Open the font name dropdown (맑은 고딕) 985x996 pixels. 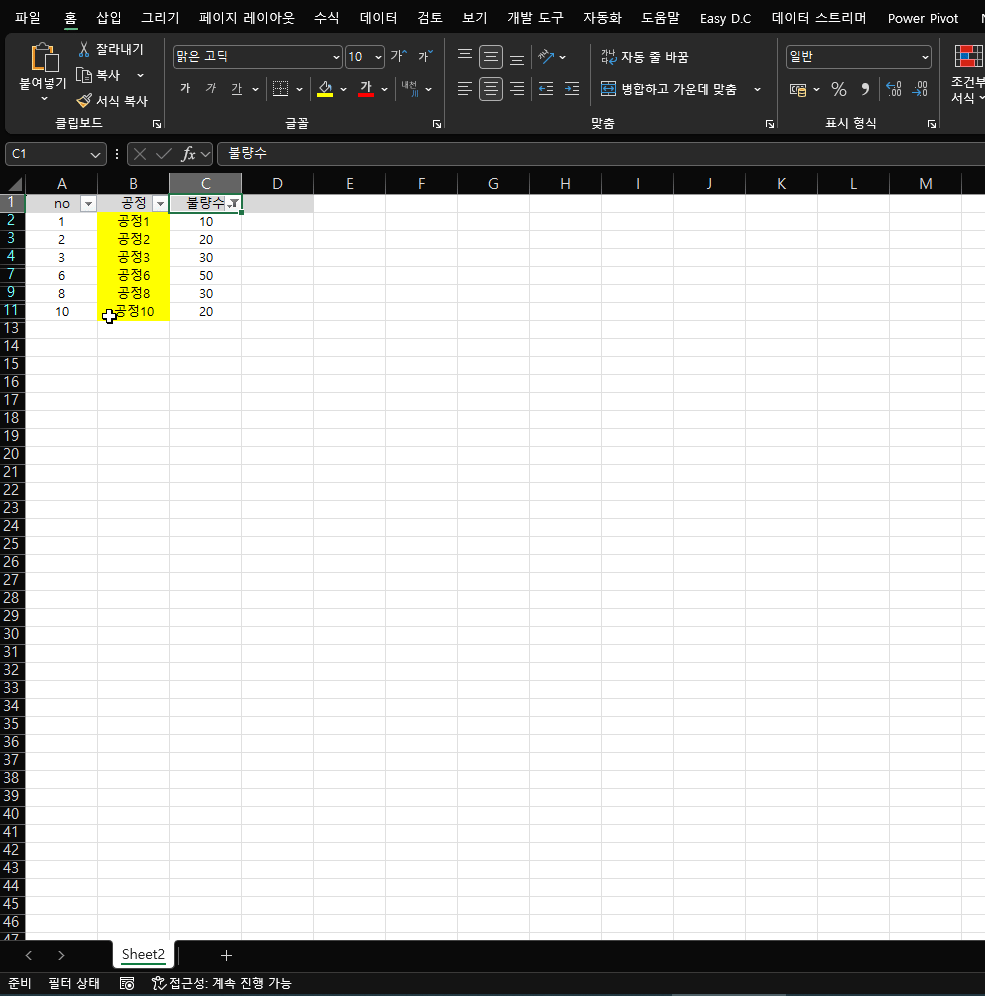[x=335, y=57]
